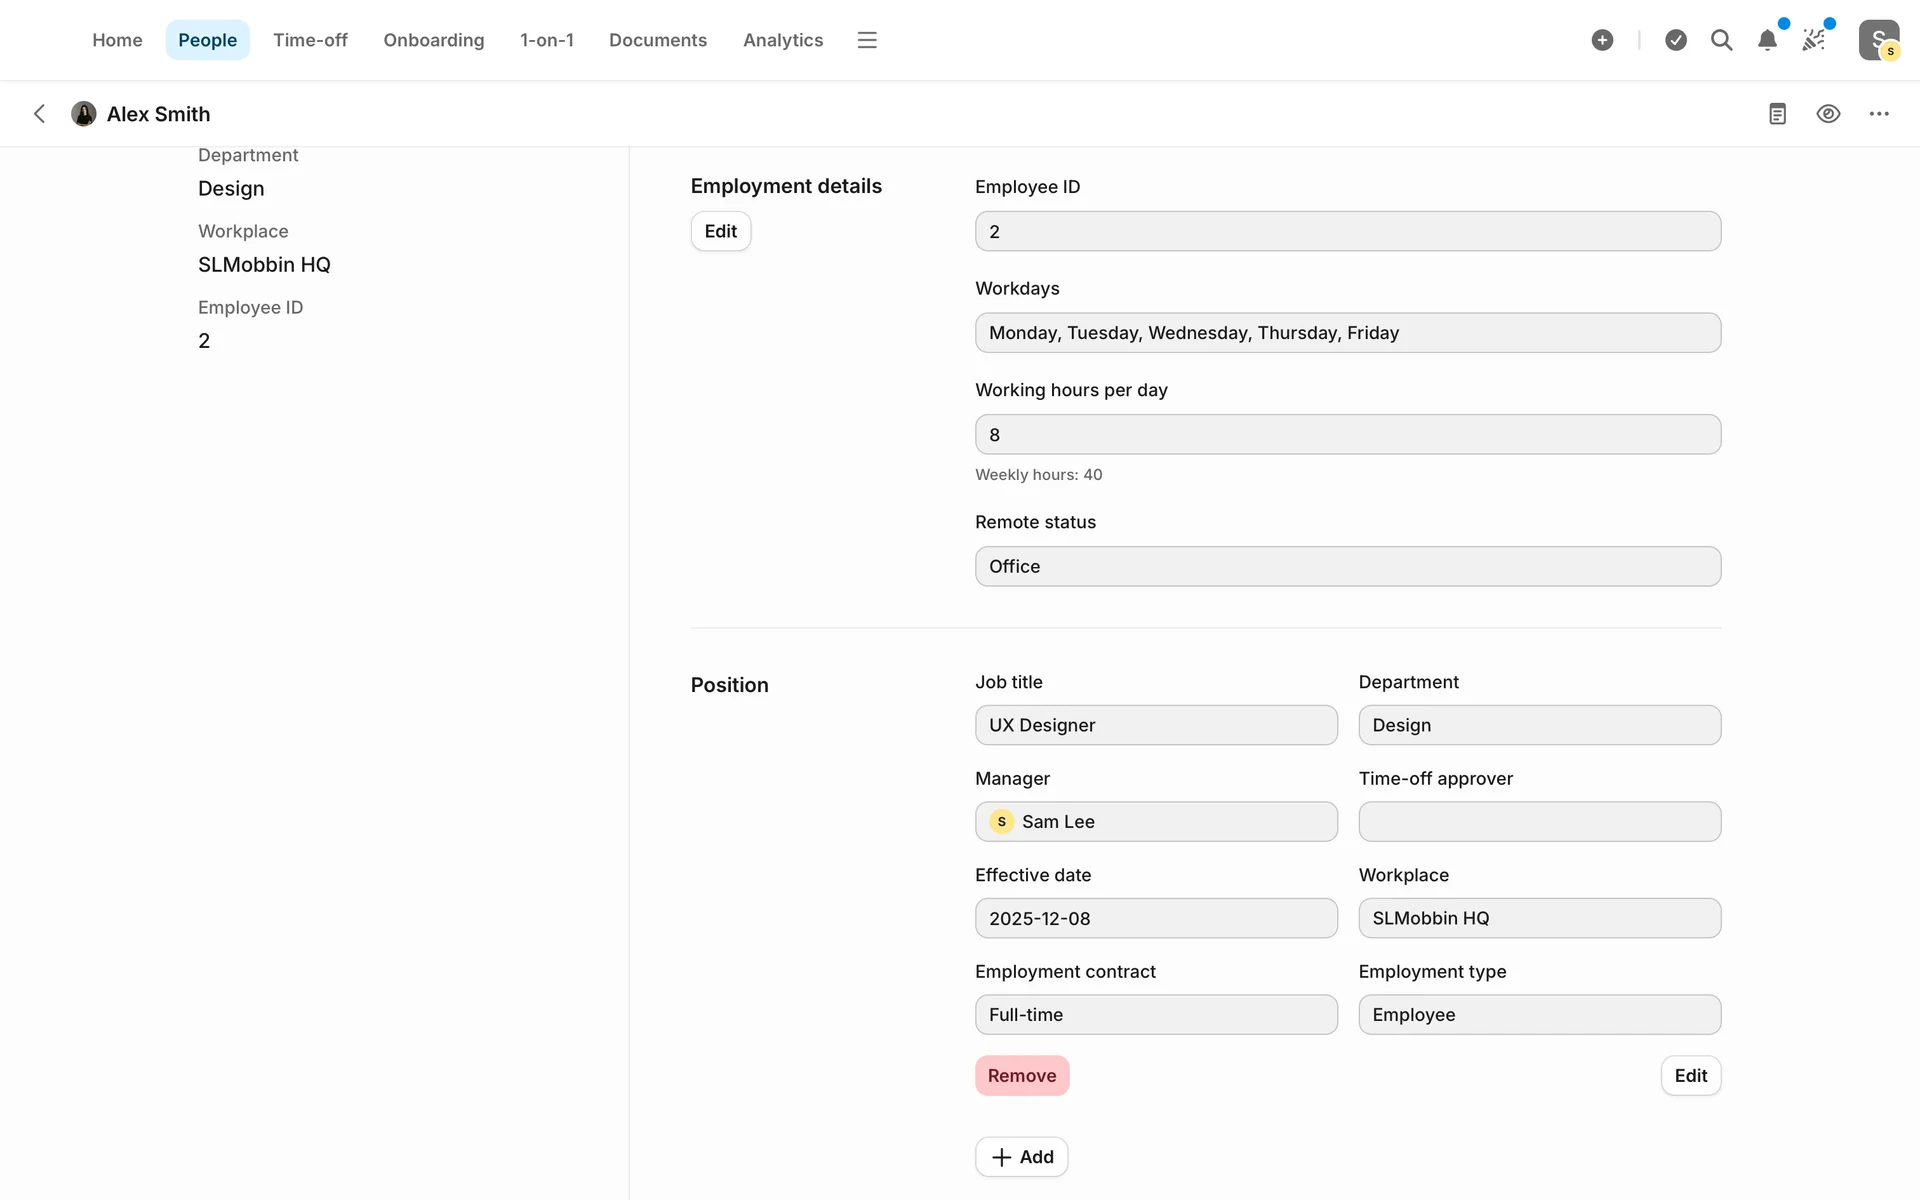The height and width of the screenshot is (1200, 1920).
Task: Go back using the left arrow
Action: (x=40, y=114)
